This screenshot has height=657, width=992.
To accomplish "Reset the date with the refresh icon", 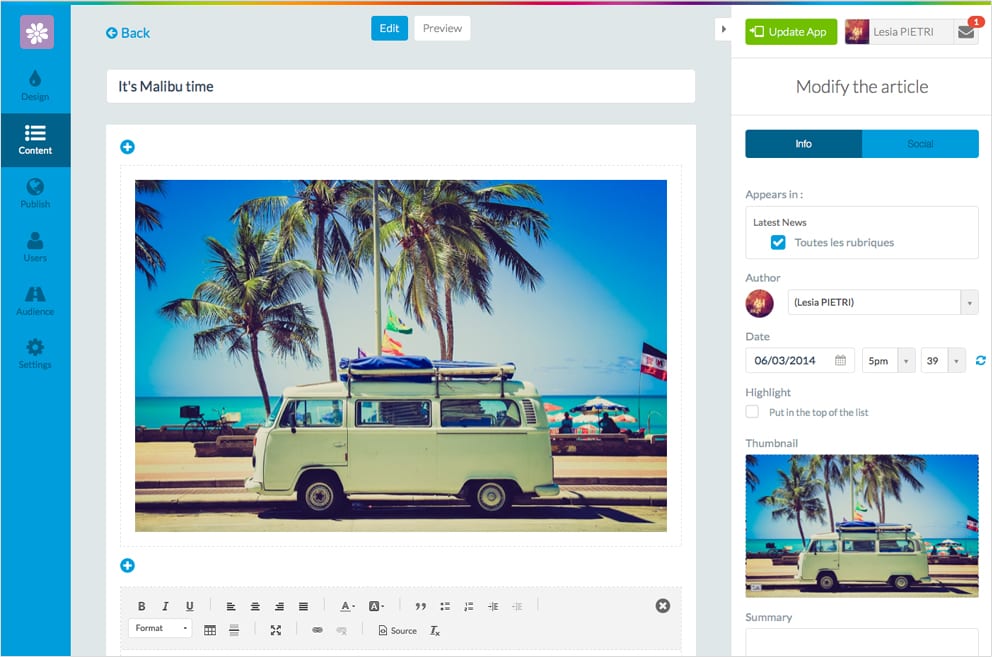I will pos(980,361).
